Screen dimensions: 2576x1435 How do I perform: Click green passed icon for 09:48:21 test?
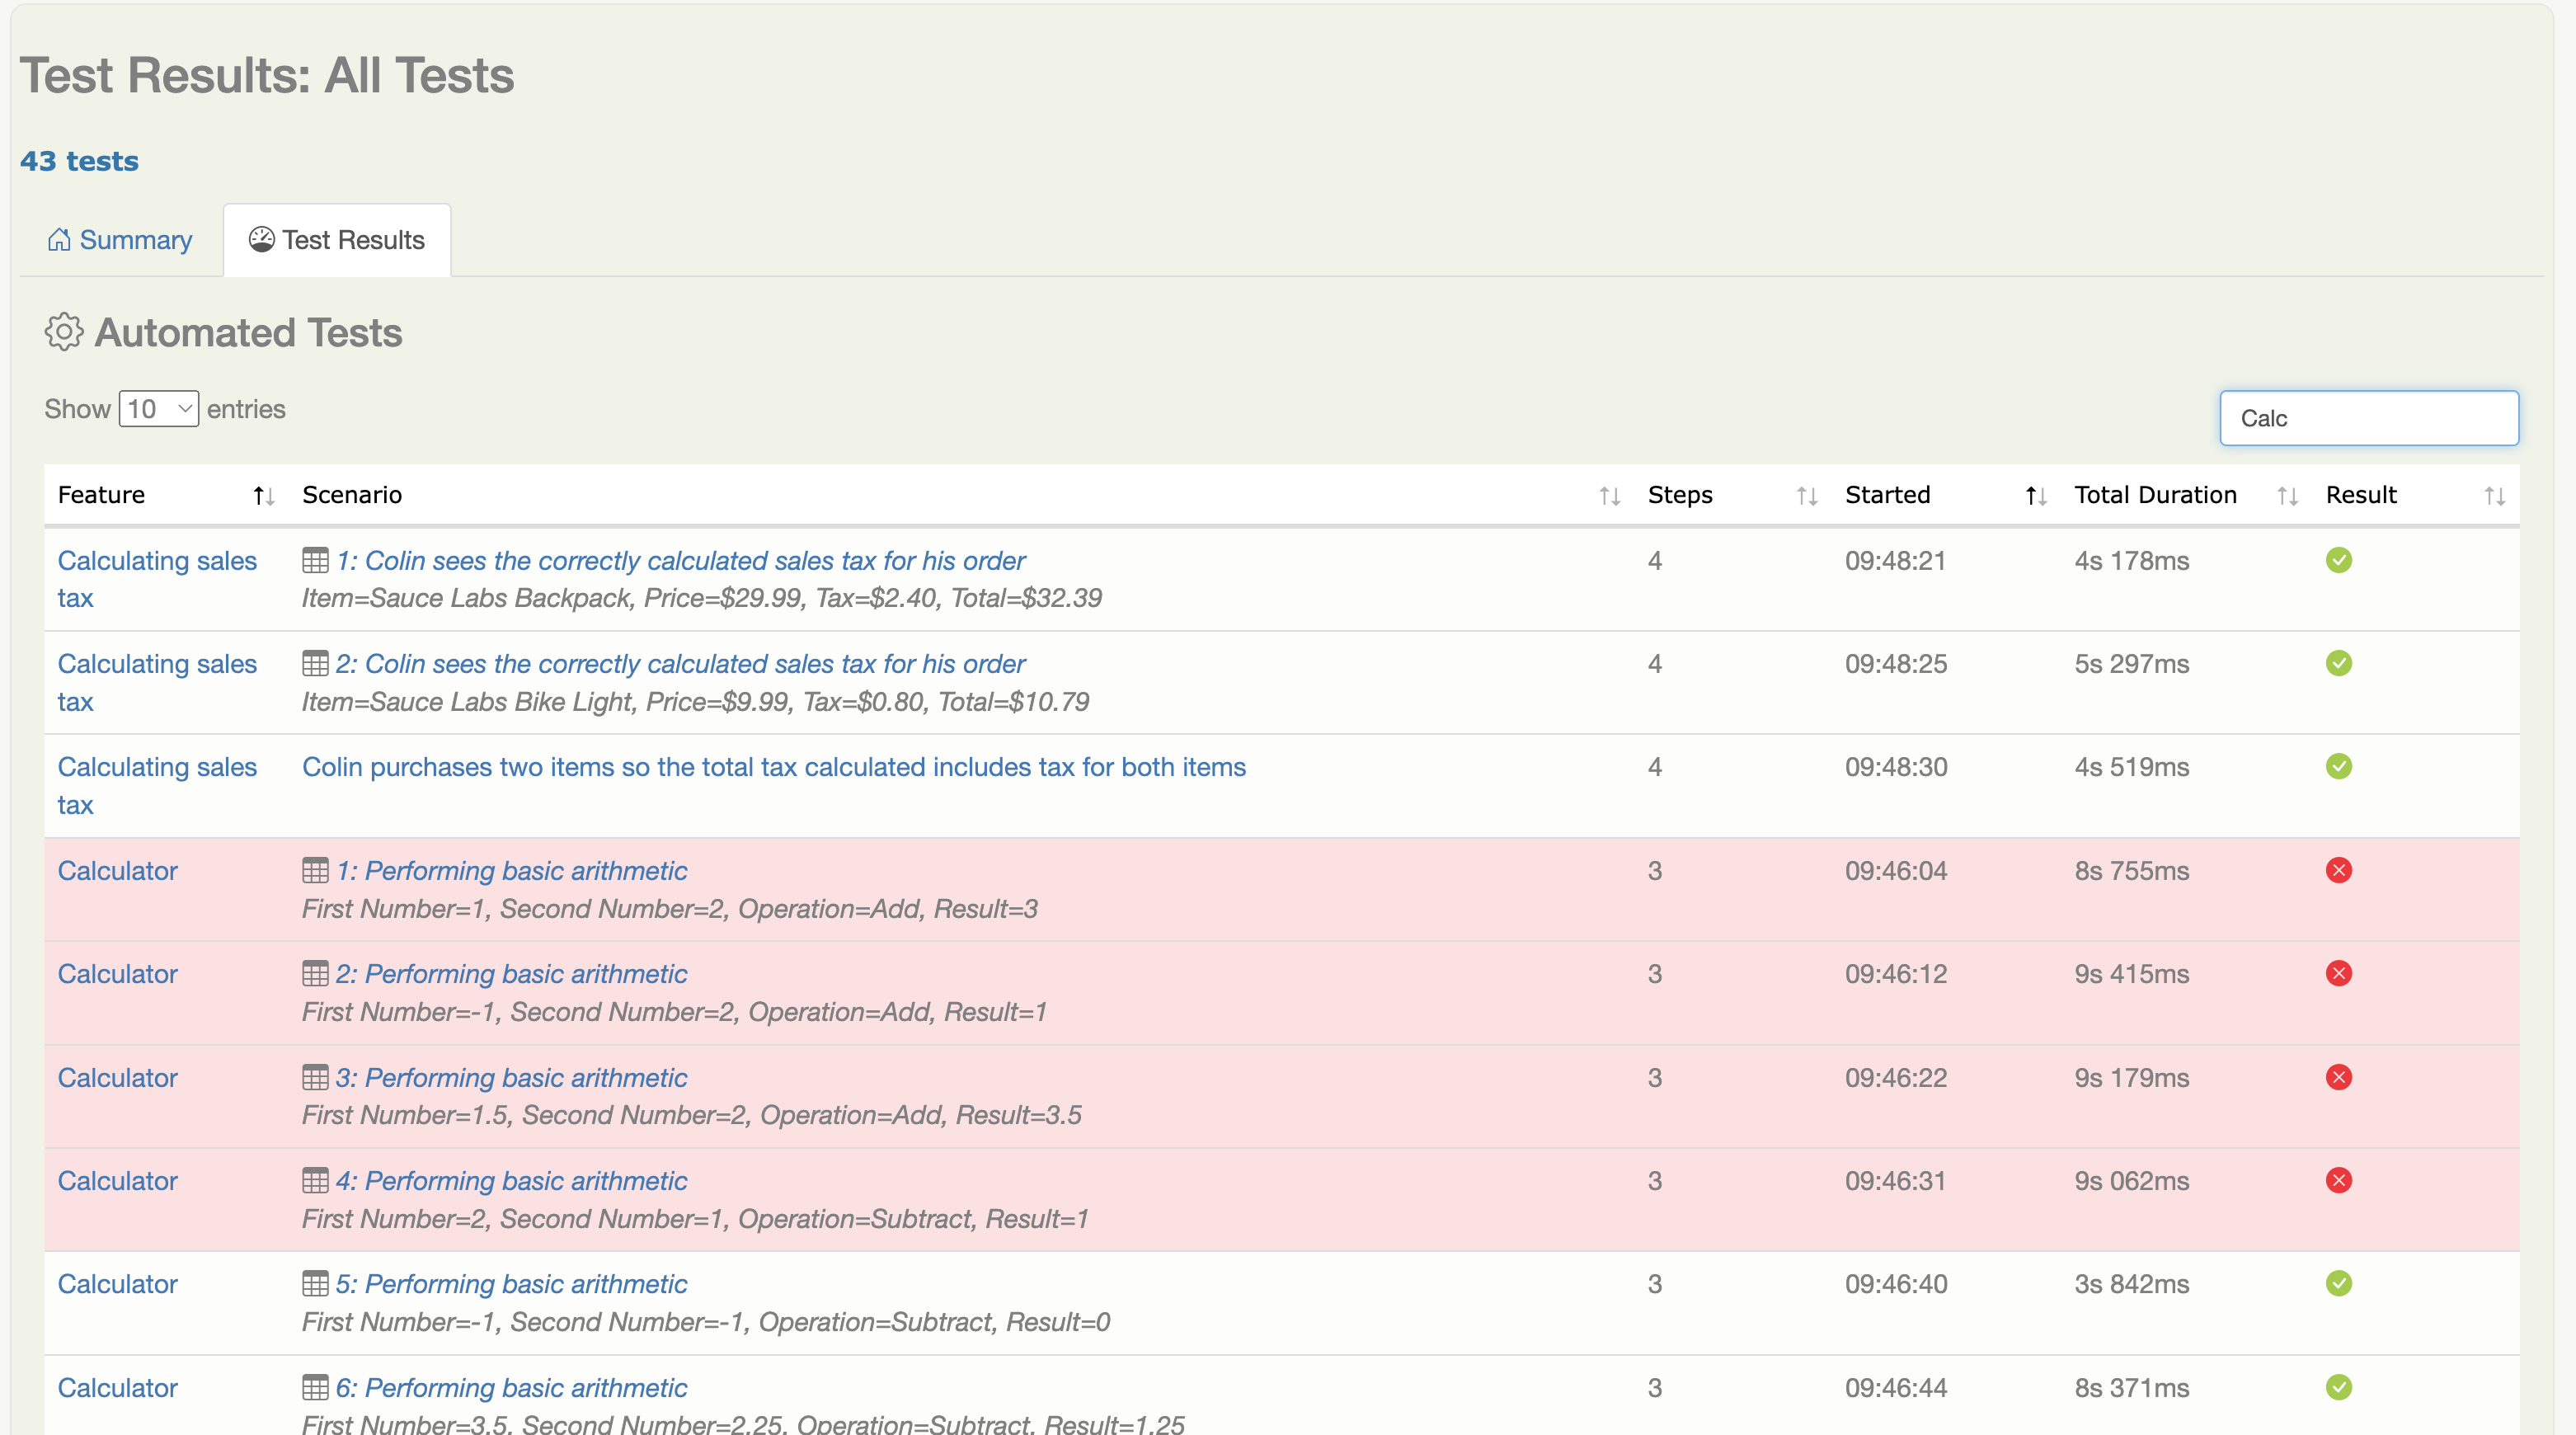point(2338,561)
